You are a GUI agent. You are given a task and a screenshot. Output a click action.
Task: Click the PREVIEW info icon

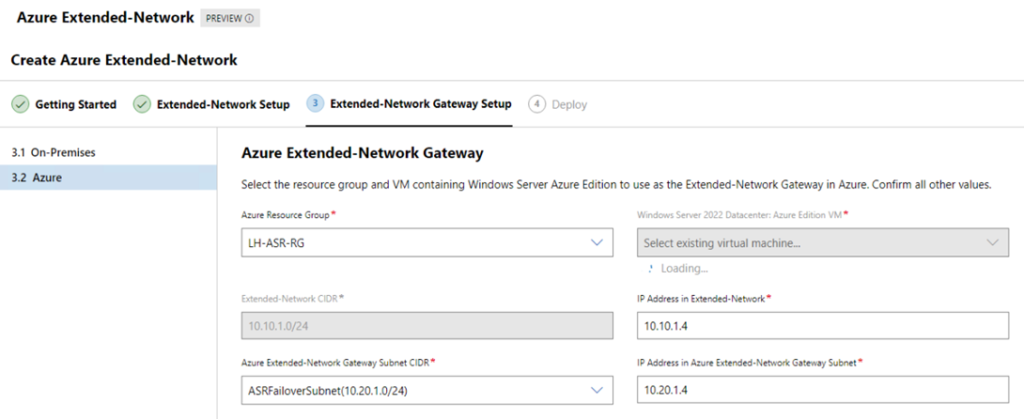point(249,19)
